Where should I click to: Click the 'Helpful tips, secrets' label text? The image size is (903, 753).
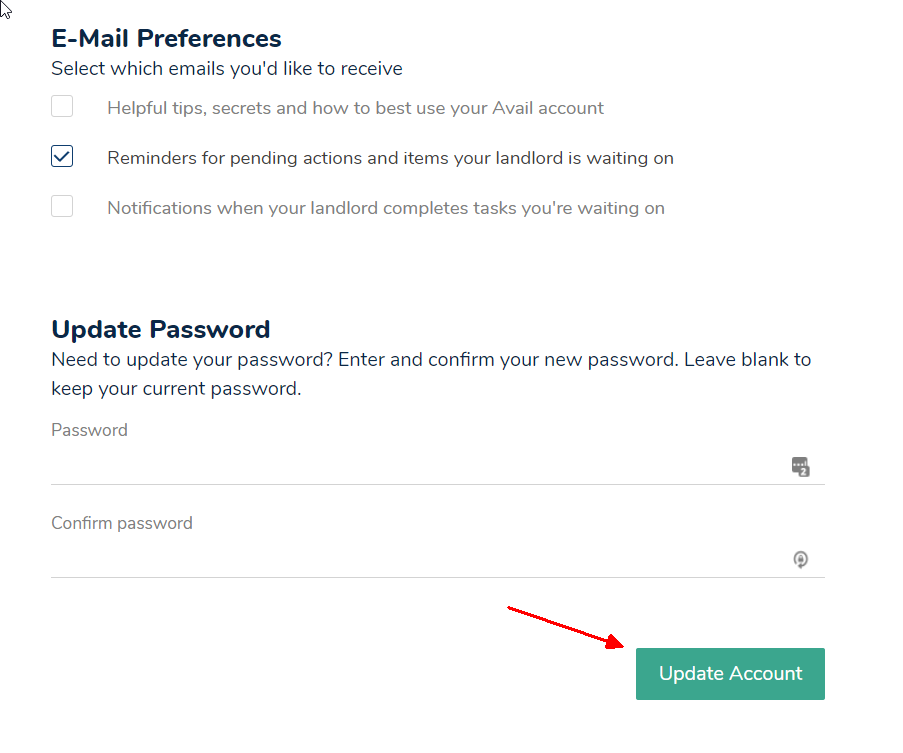(x=355, y=108)
